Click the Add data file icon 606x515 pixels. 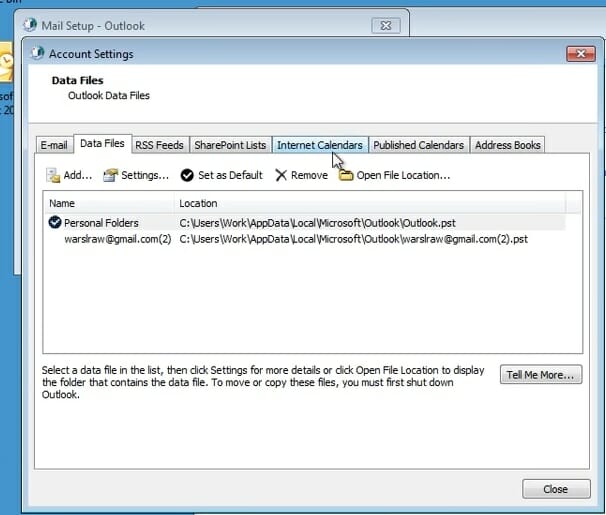pyautogui.click(x=53, y=175)
